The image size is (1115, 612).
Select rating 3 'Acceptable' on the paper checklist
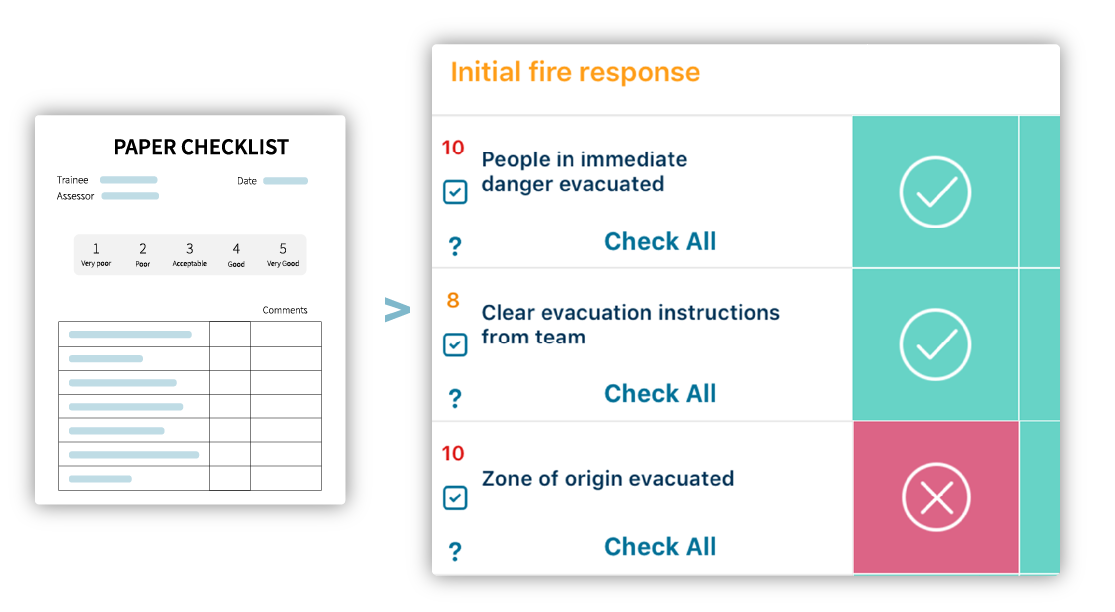click(x=189, y=253)
